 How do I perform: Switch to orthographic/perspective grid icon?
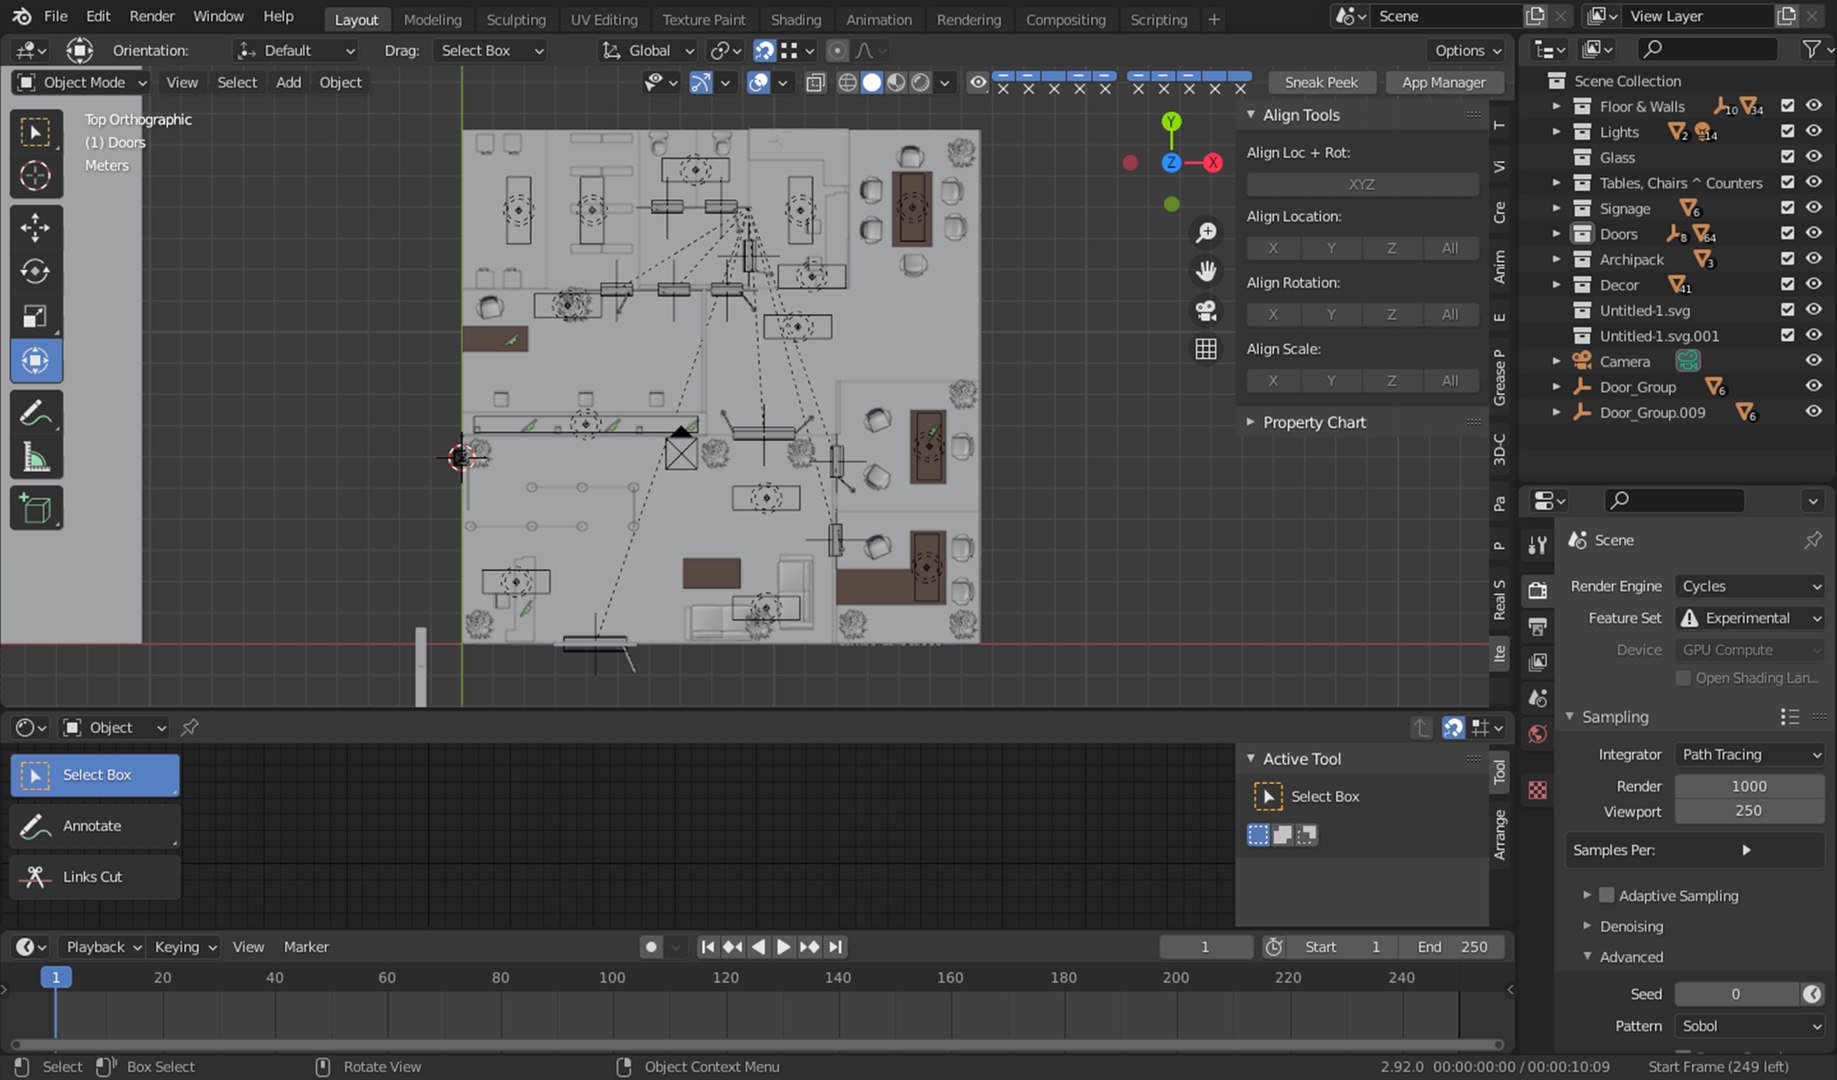tap(1206, 349)
